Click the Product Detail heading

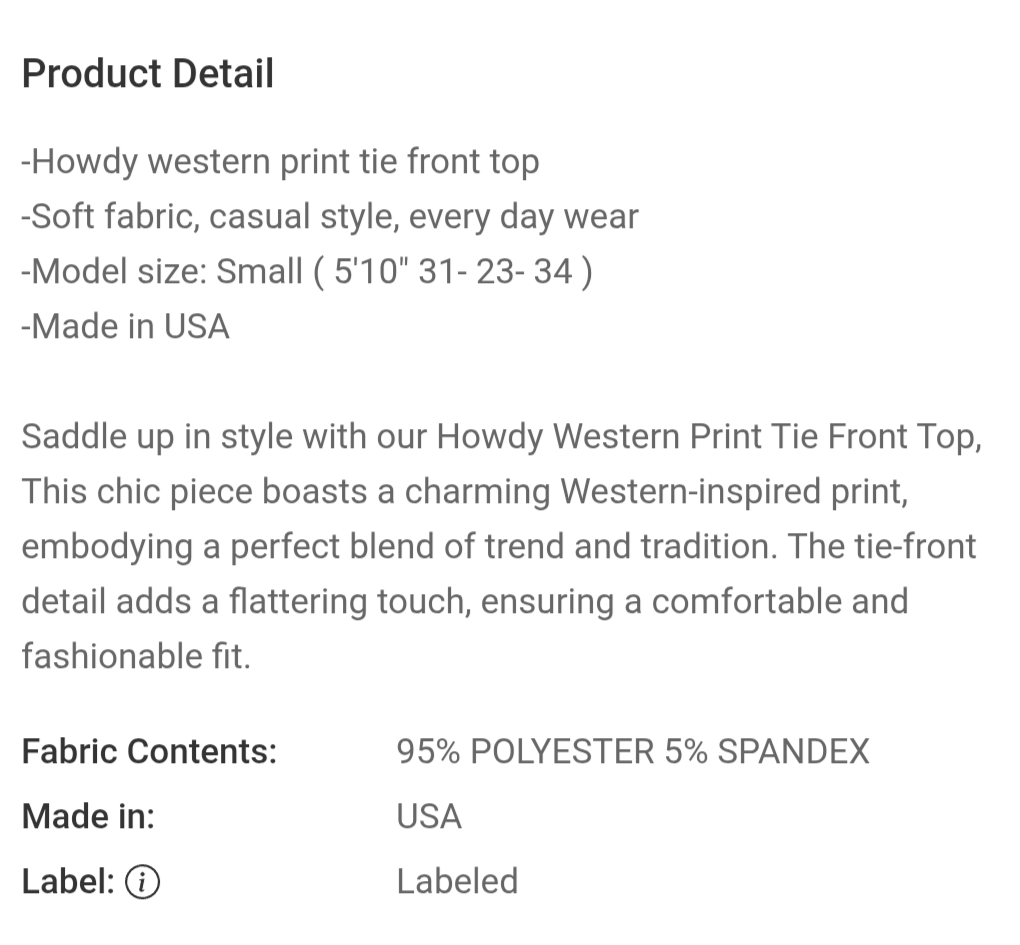tap(148, 73)
